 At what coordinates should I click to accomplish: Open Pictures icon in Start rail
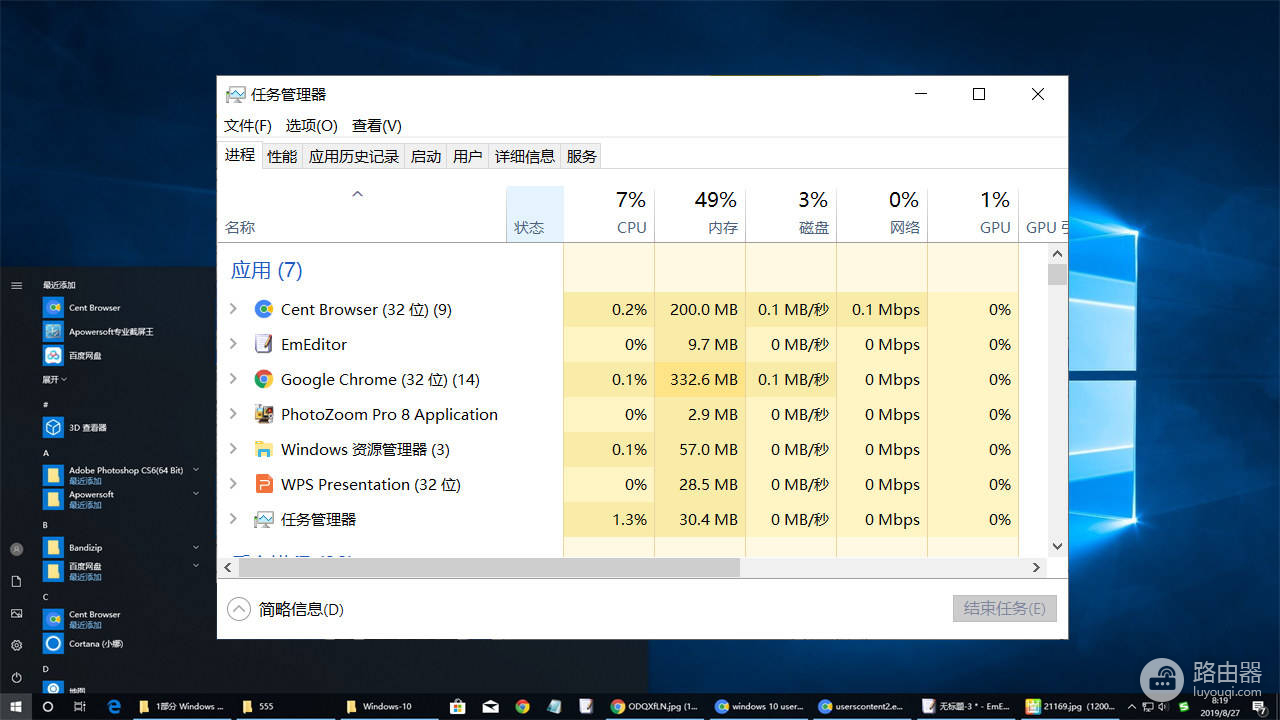pyautogui.click(x=16, y=613)
